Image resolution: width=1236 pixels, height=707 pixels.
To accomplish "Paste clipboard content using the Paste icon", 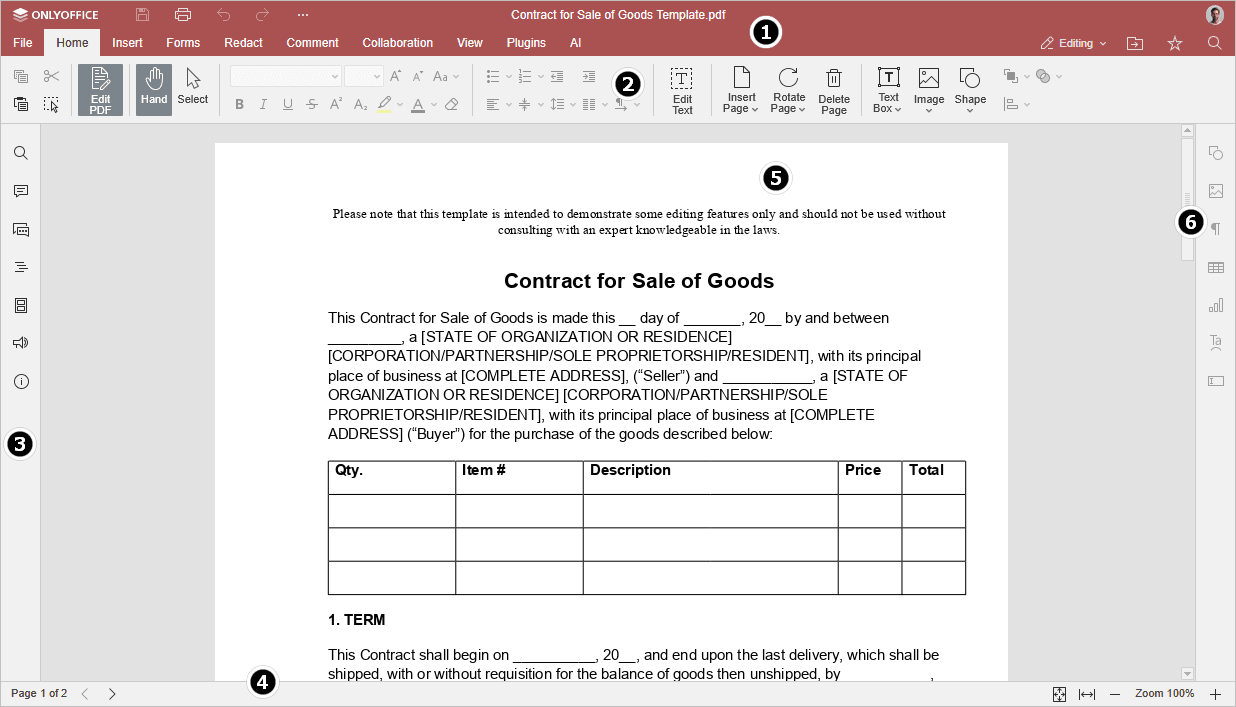I will pyautogui.click(x=21, y=104).
